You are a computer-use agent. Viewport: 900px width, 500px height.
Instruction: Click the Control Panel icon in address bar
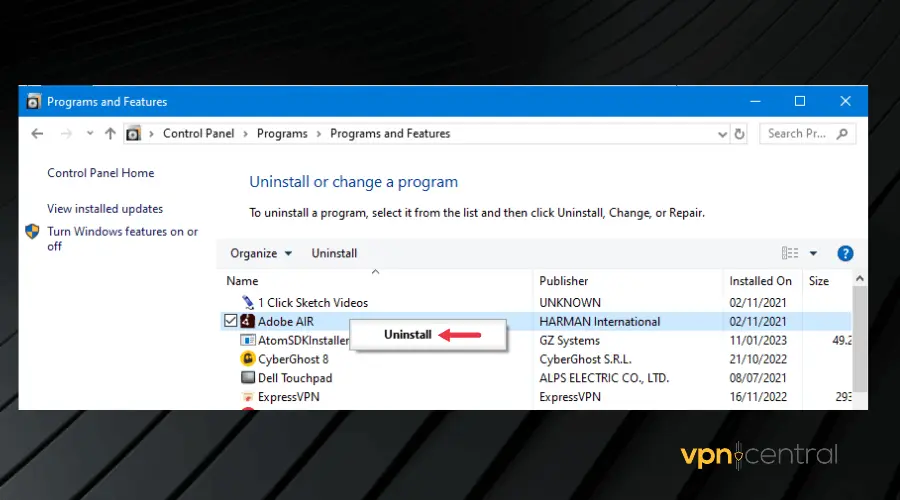[x=133, y=134]
